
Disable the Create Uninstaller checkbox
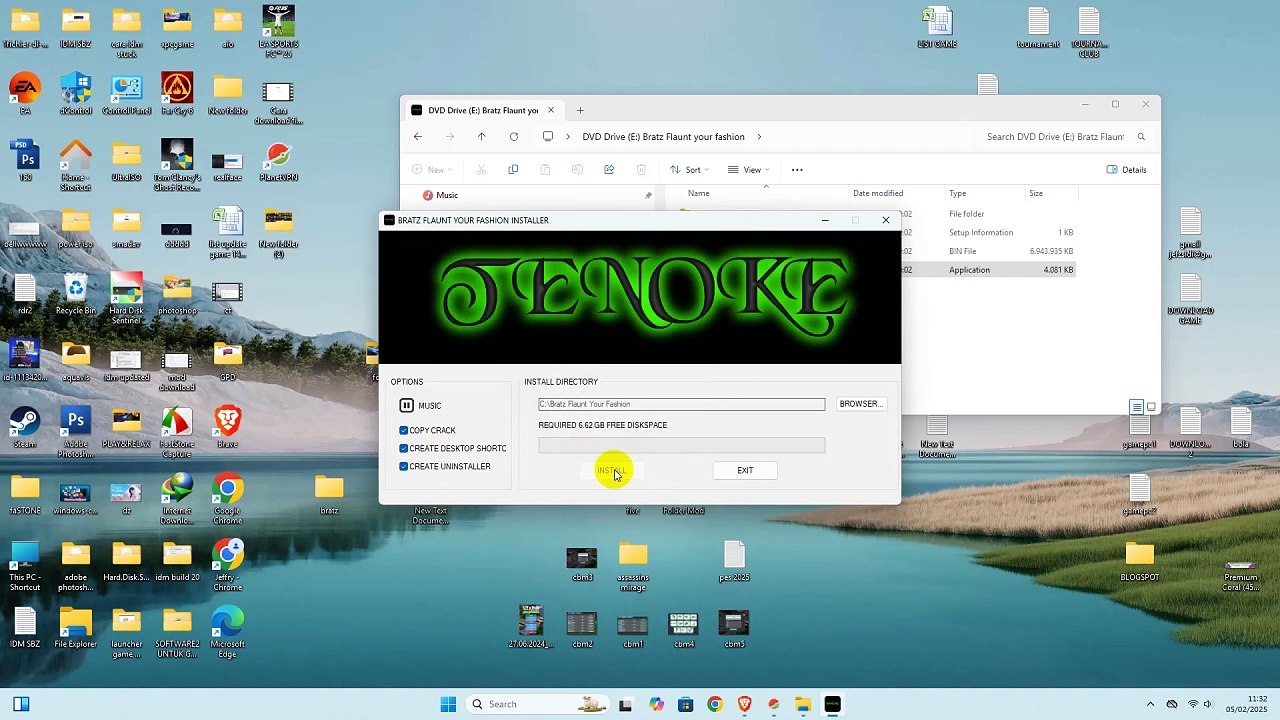pos(403,466)
